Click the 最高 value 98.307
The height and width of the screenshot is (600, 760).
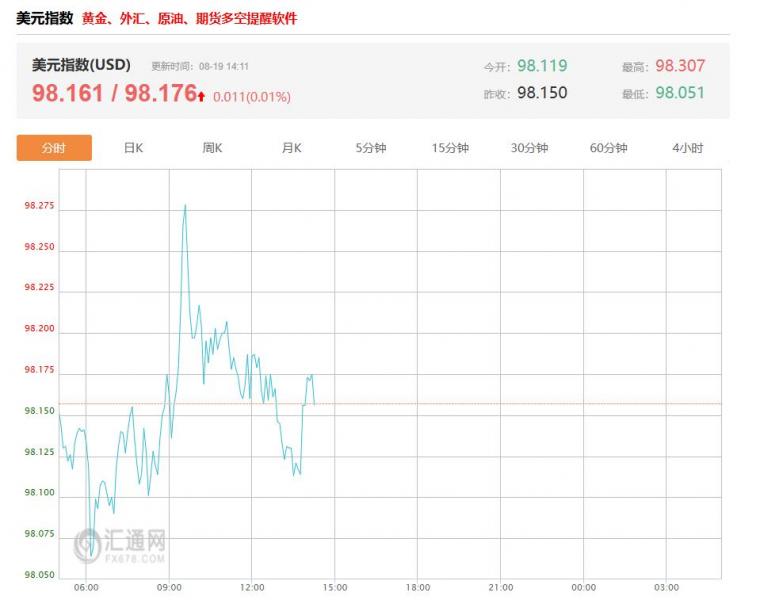pos(680,65)
